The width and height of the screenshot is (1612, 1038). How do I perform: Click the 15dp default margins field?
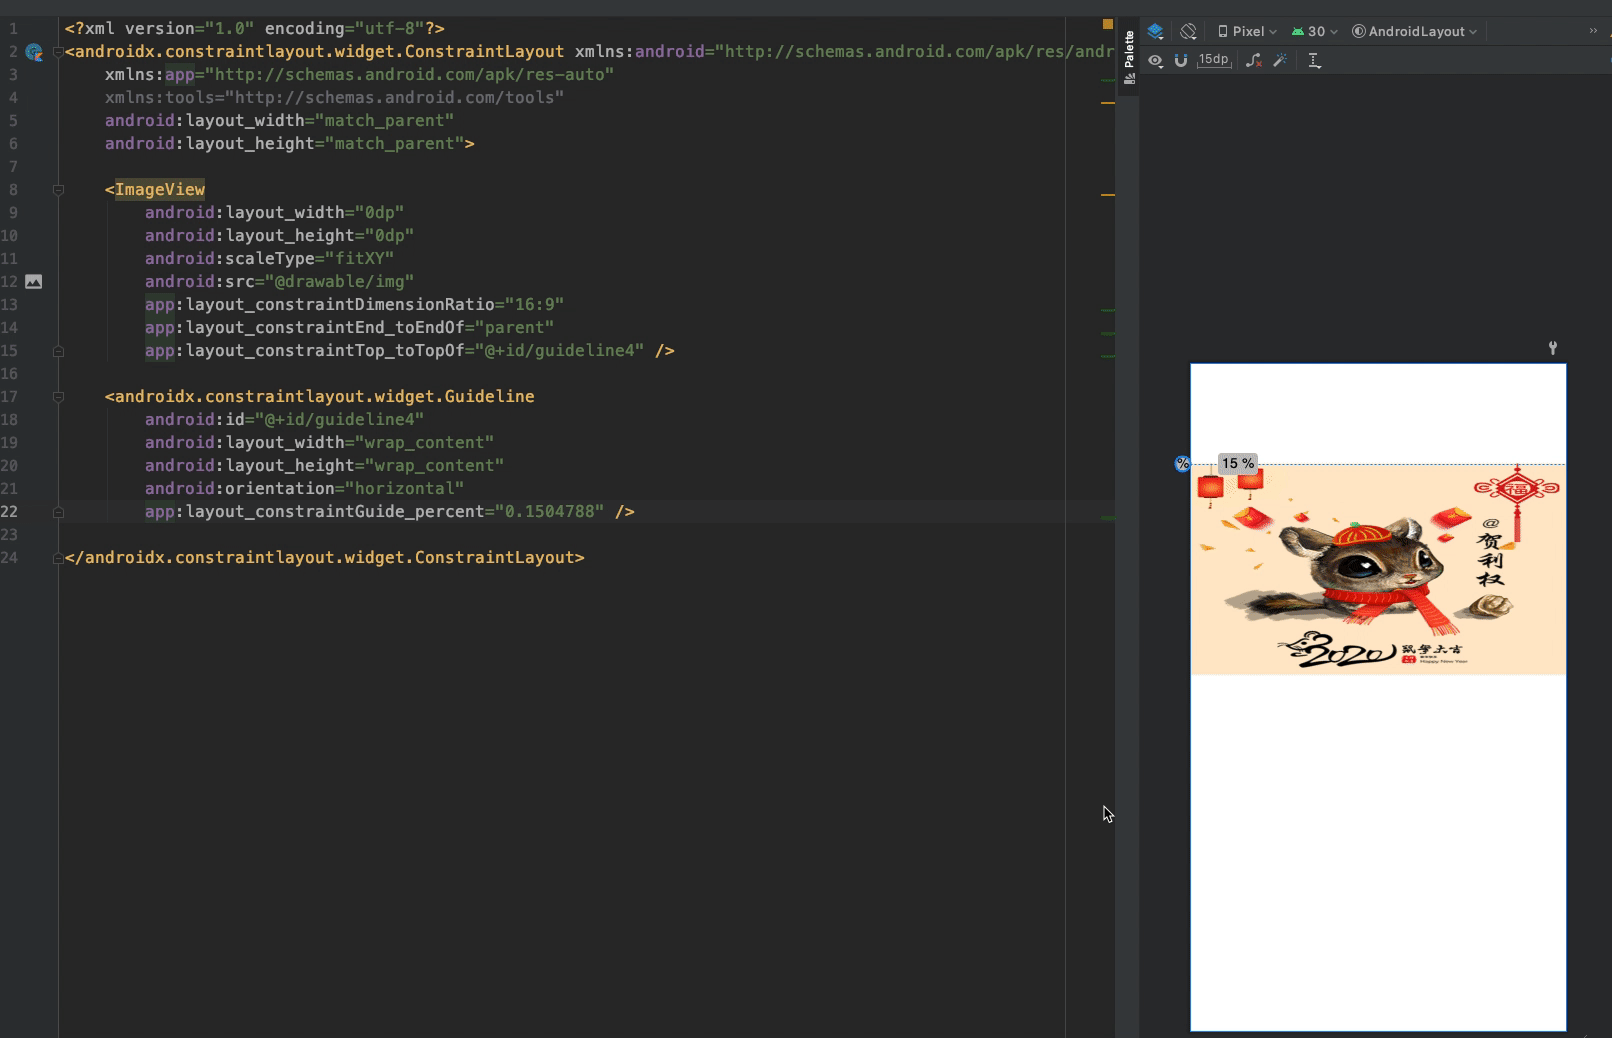[1214, 60]
